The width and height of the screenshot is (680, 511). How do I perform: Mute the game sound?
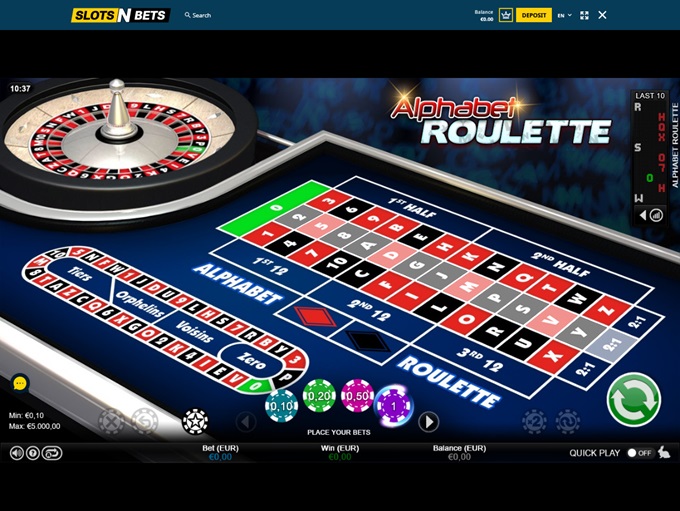tap(17, 453)
